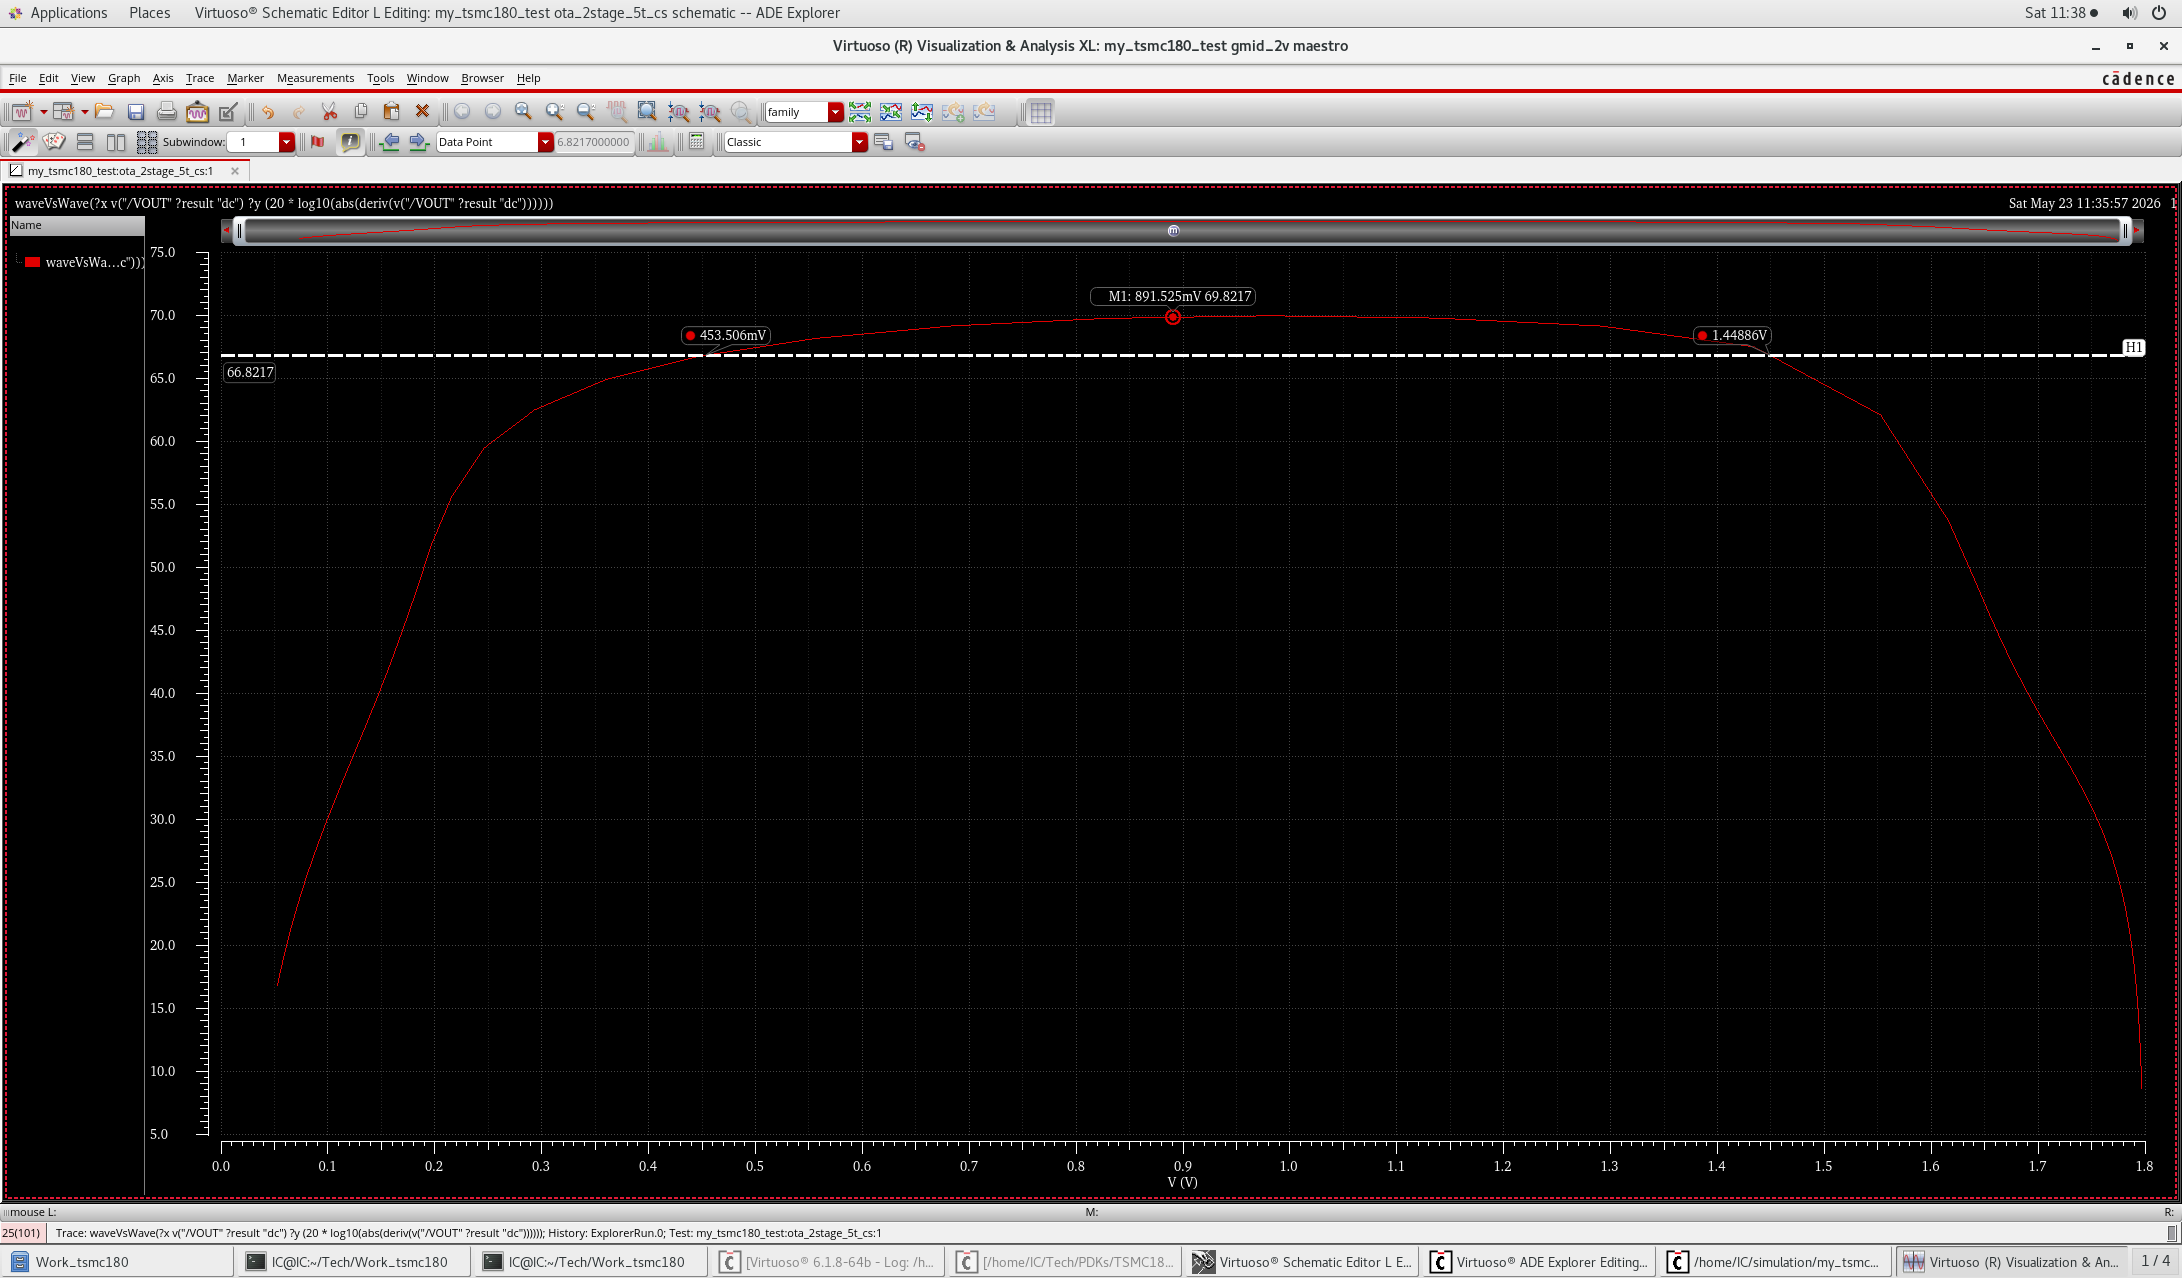Click the calculator icon
This screenshot has height=1278, width=2182.
point(697,142)
